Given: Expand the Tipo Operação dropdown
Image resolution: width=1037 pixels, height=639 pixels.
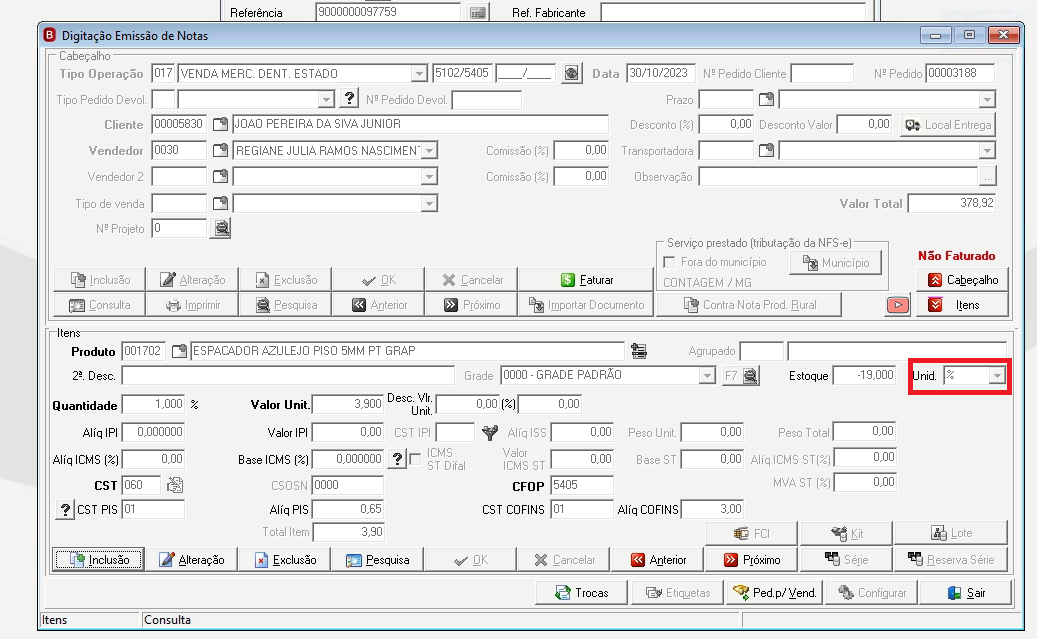Looking at the screenshot, I should click(419, 73).
